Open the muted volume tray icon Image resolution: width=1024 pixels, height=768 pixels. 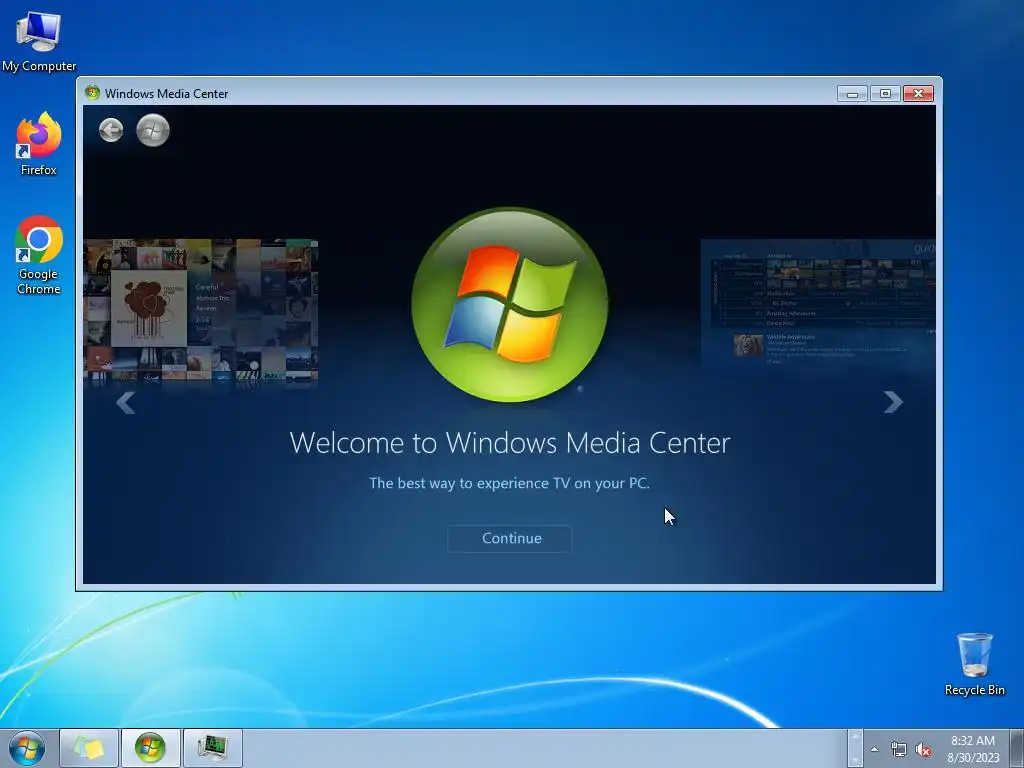click(x=923, y=749)
